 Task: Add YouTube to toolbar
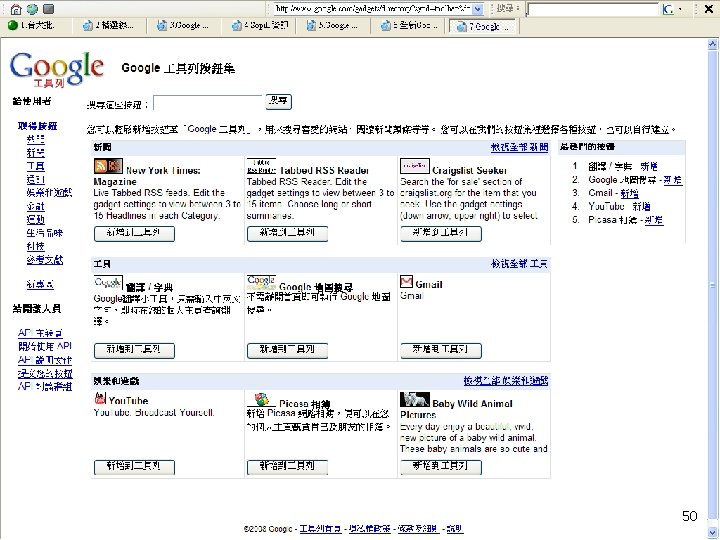[x=134, y=467]
